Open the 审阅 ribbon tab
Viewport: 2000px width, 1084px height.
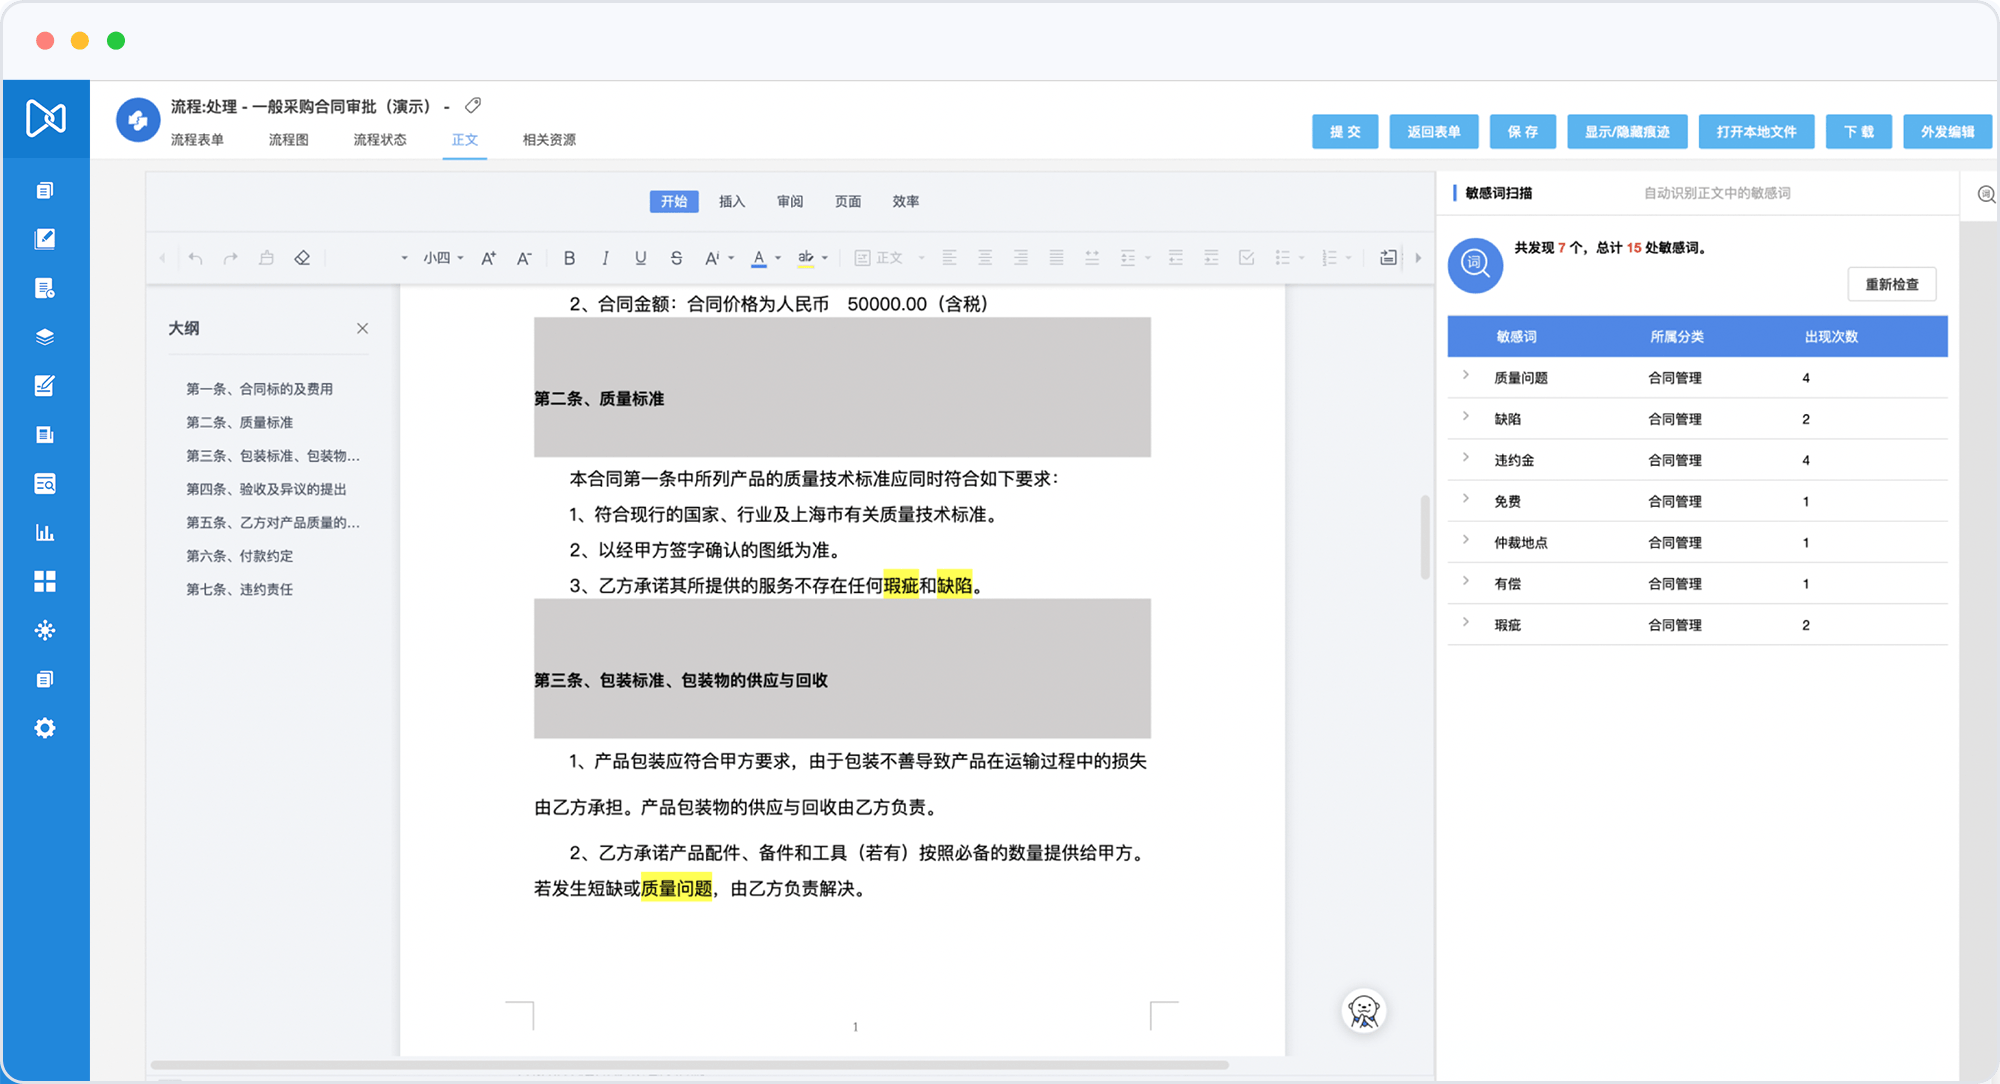(x=789, y=201)
